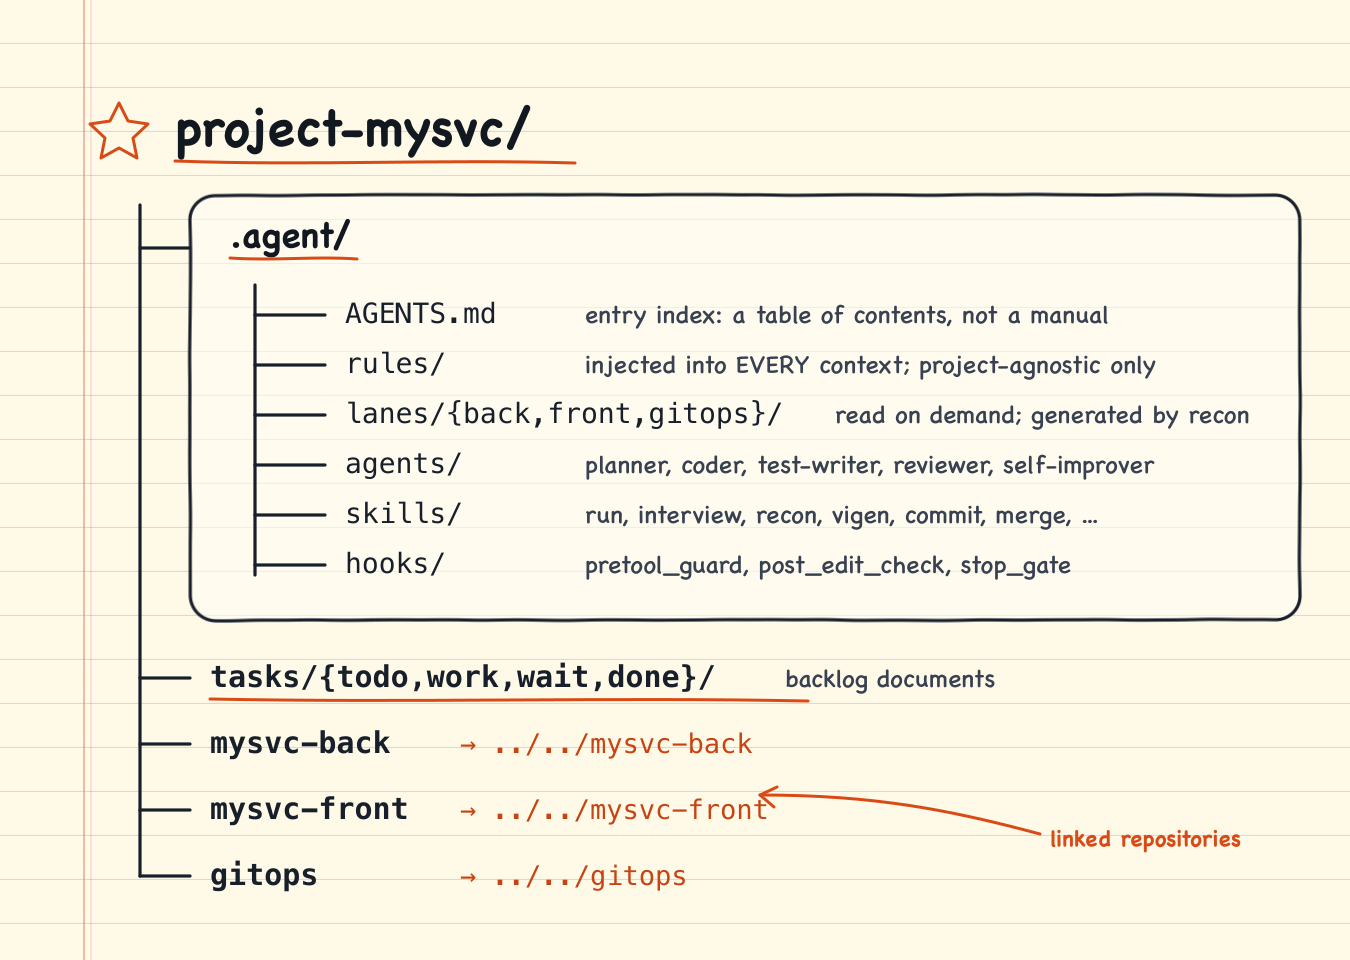The width and height of the screenshot is (1350, 960).
Task: Click the mysvc-back repository entry
Action: (300, 743)
